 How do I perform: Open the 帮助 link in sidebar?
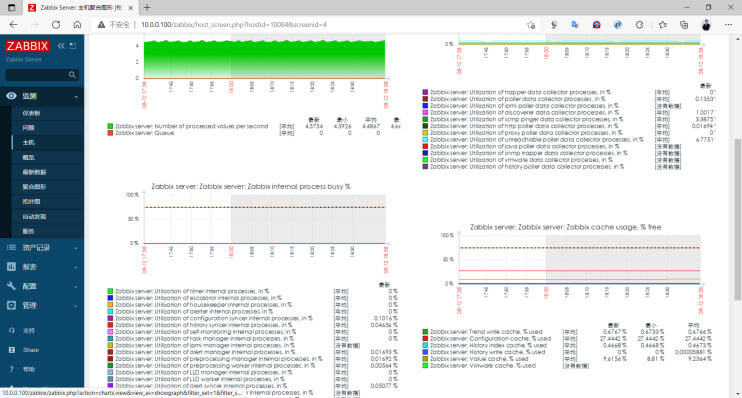(29, 369)
